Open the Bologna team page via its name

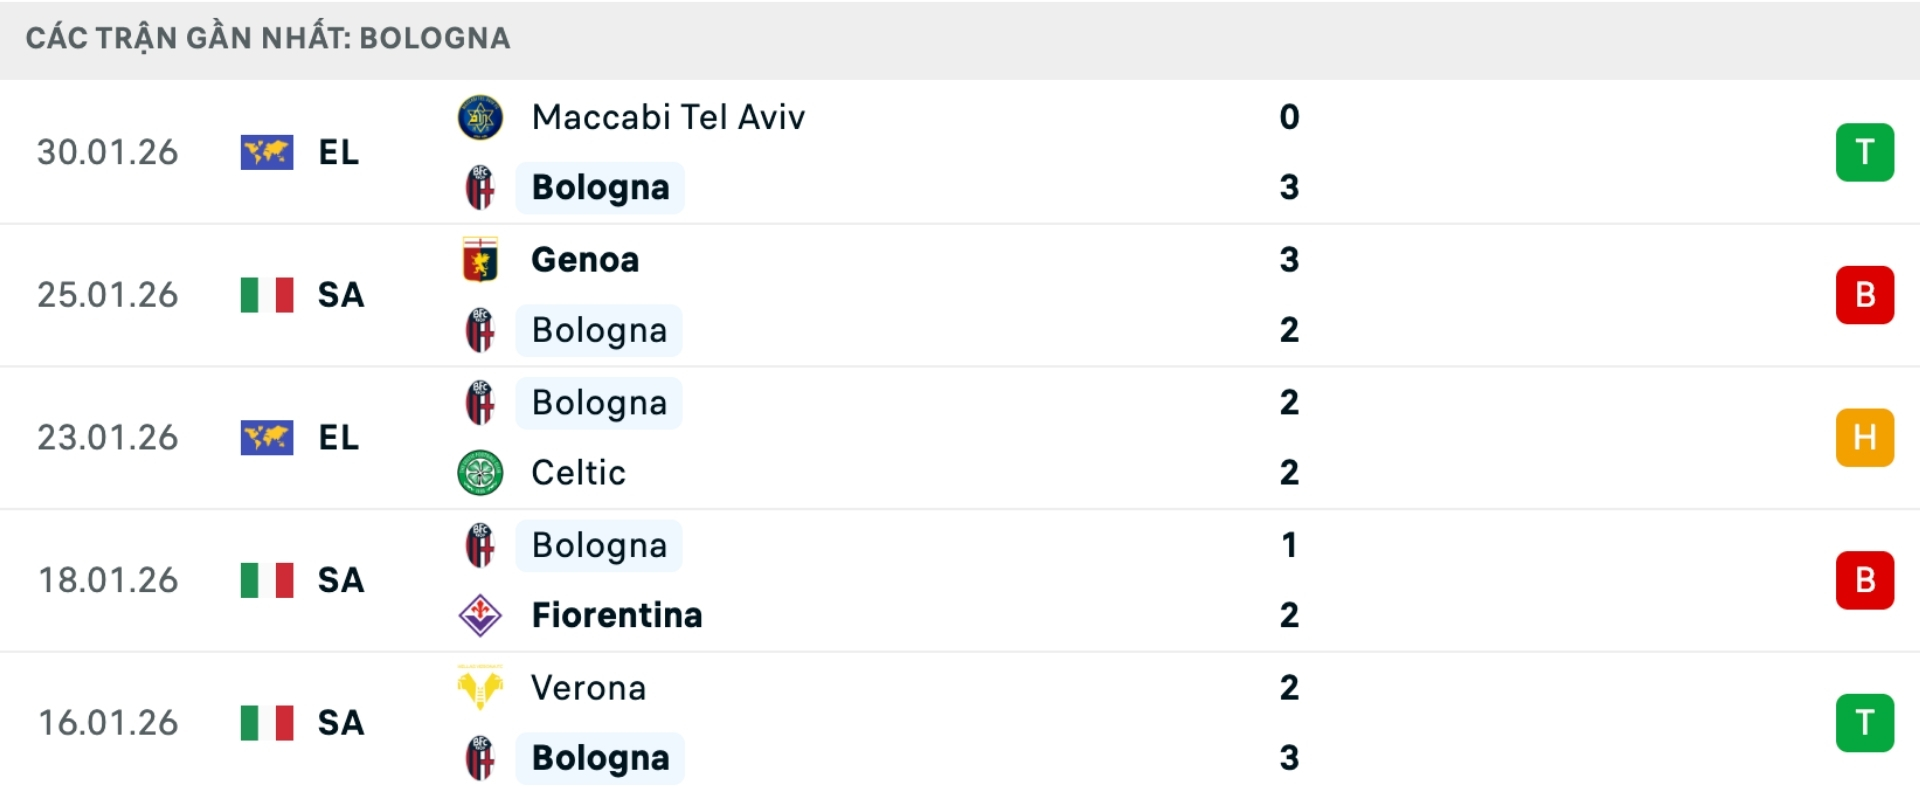pos(598,187)
